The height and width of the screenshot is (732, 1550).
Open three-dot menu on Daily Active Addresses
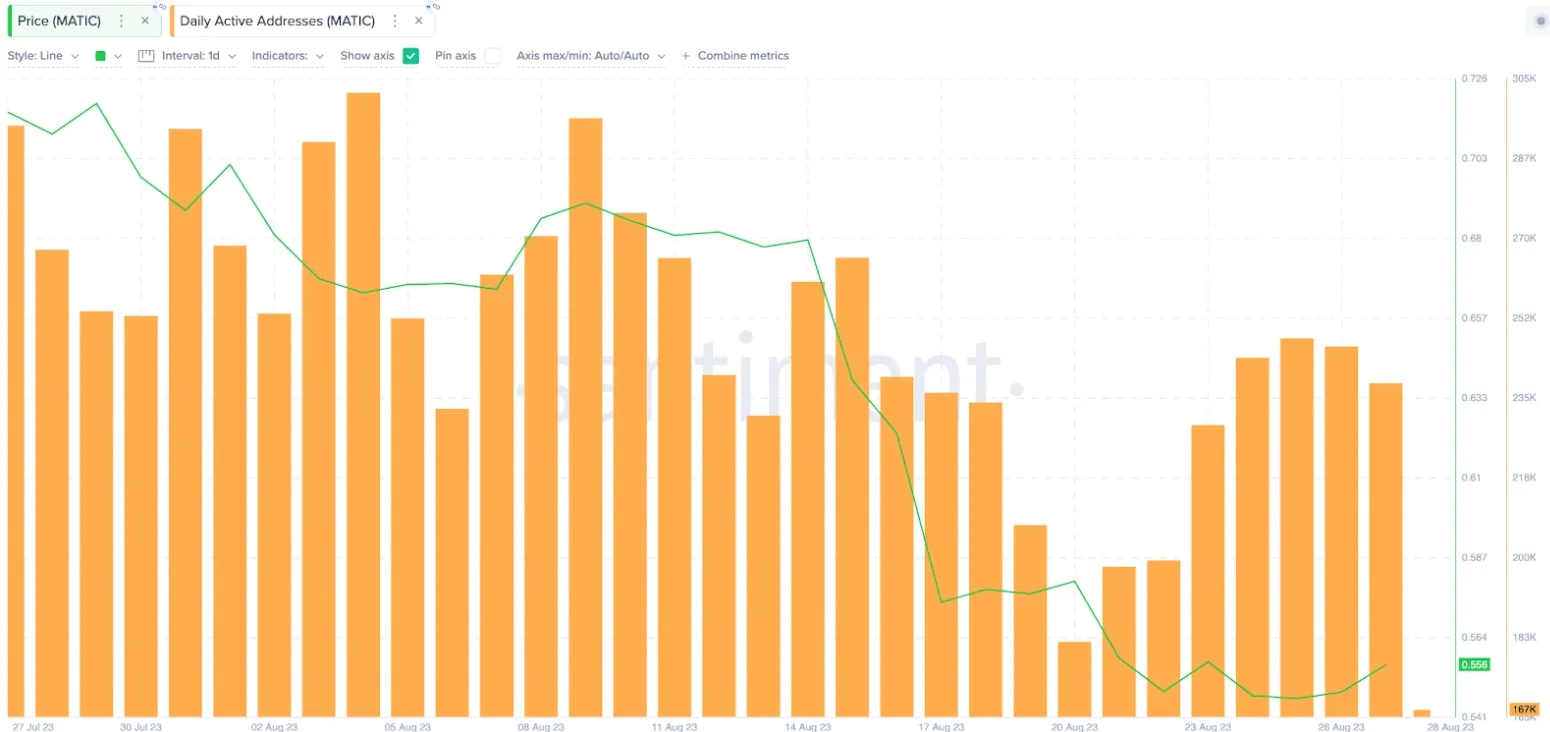[x=395, y=21]
